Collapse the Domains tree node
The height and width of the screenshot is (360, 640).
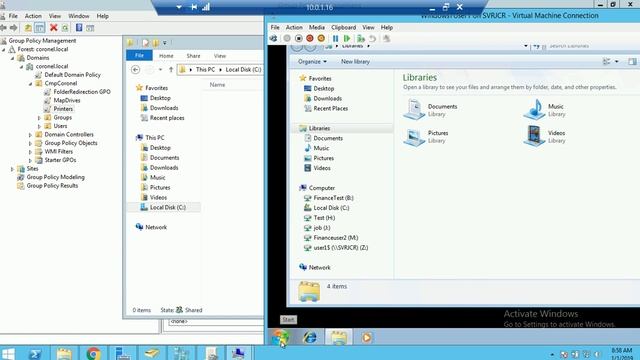[x=13, y=58]
